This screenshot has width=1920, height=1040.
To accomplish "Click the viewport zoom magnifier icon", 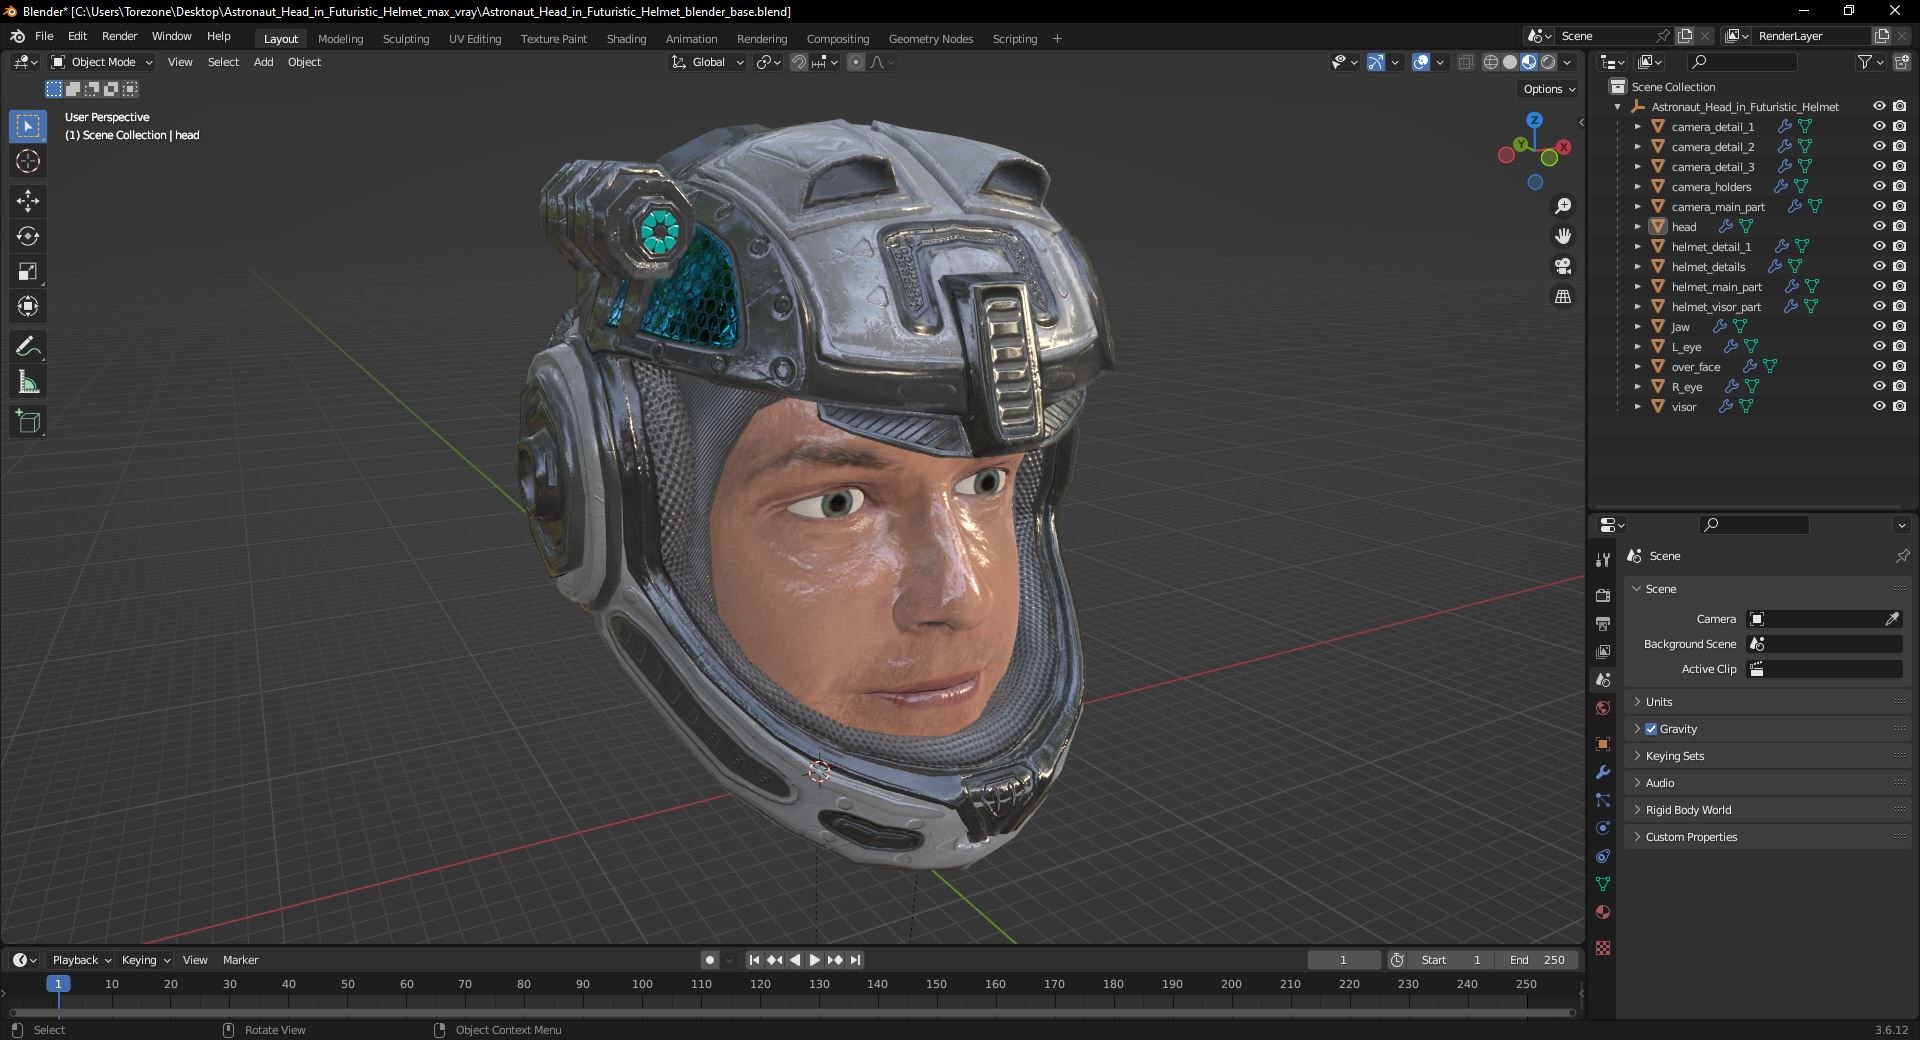I will [1563, 206].
